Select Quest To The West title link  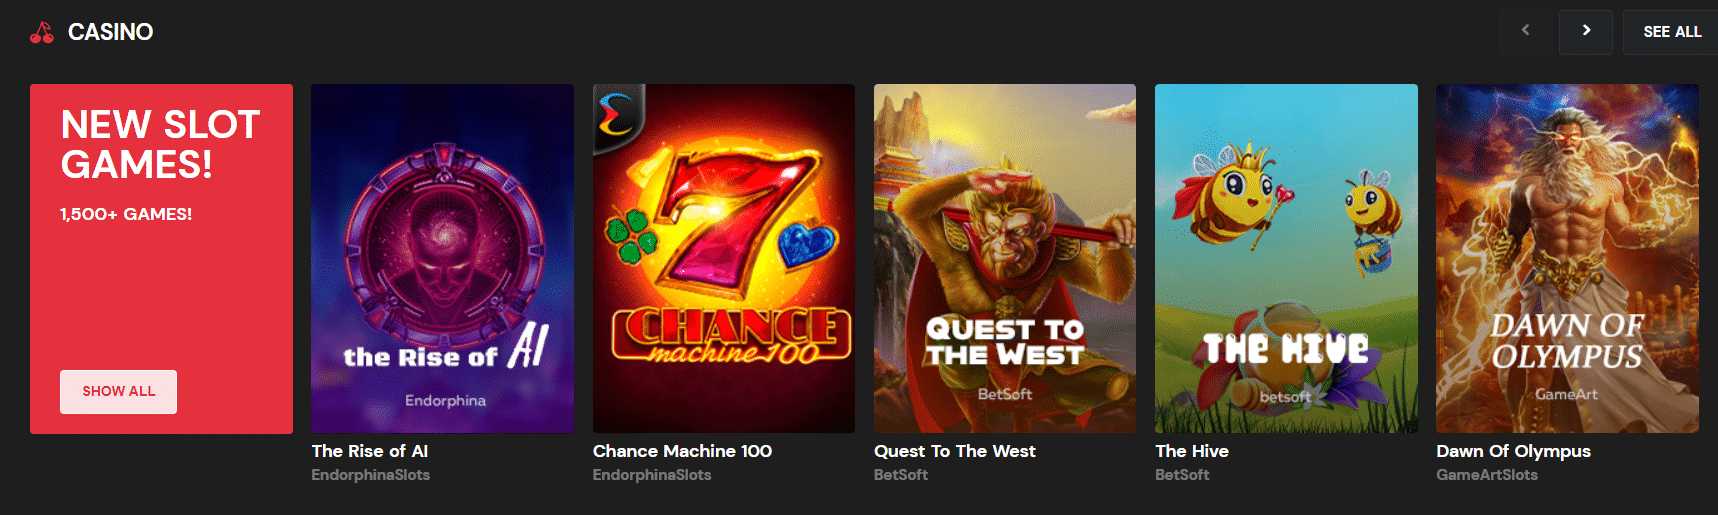955,451
